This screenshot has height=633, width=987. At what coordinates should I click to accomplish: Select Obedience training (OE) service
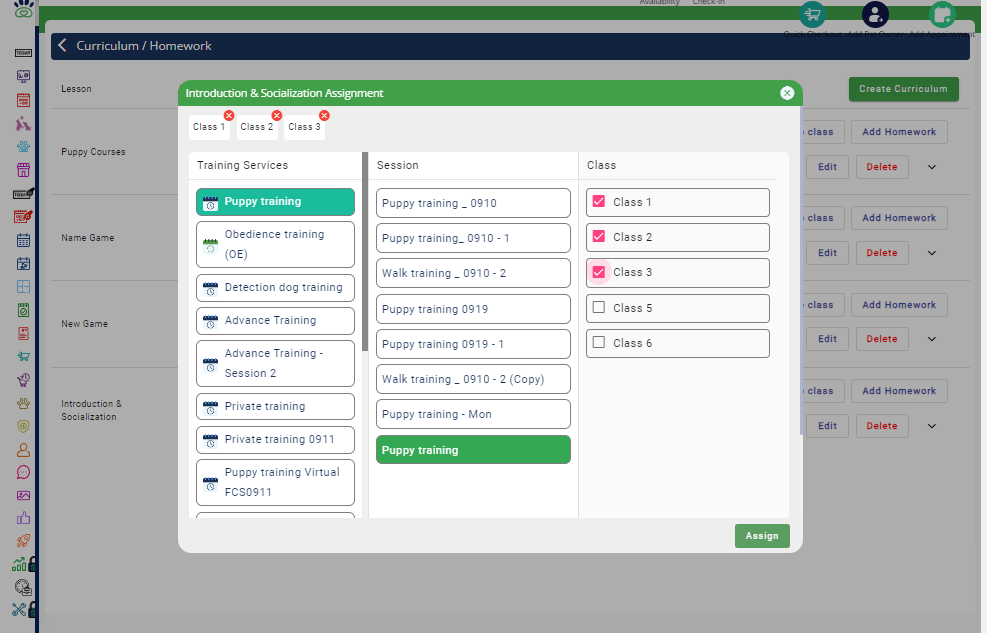click(x=275, y=244)
